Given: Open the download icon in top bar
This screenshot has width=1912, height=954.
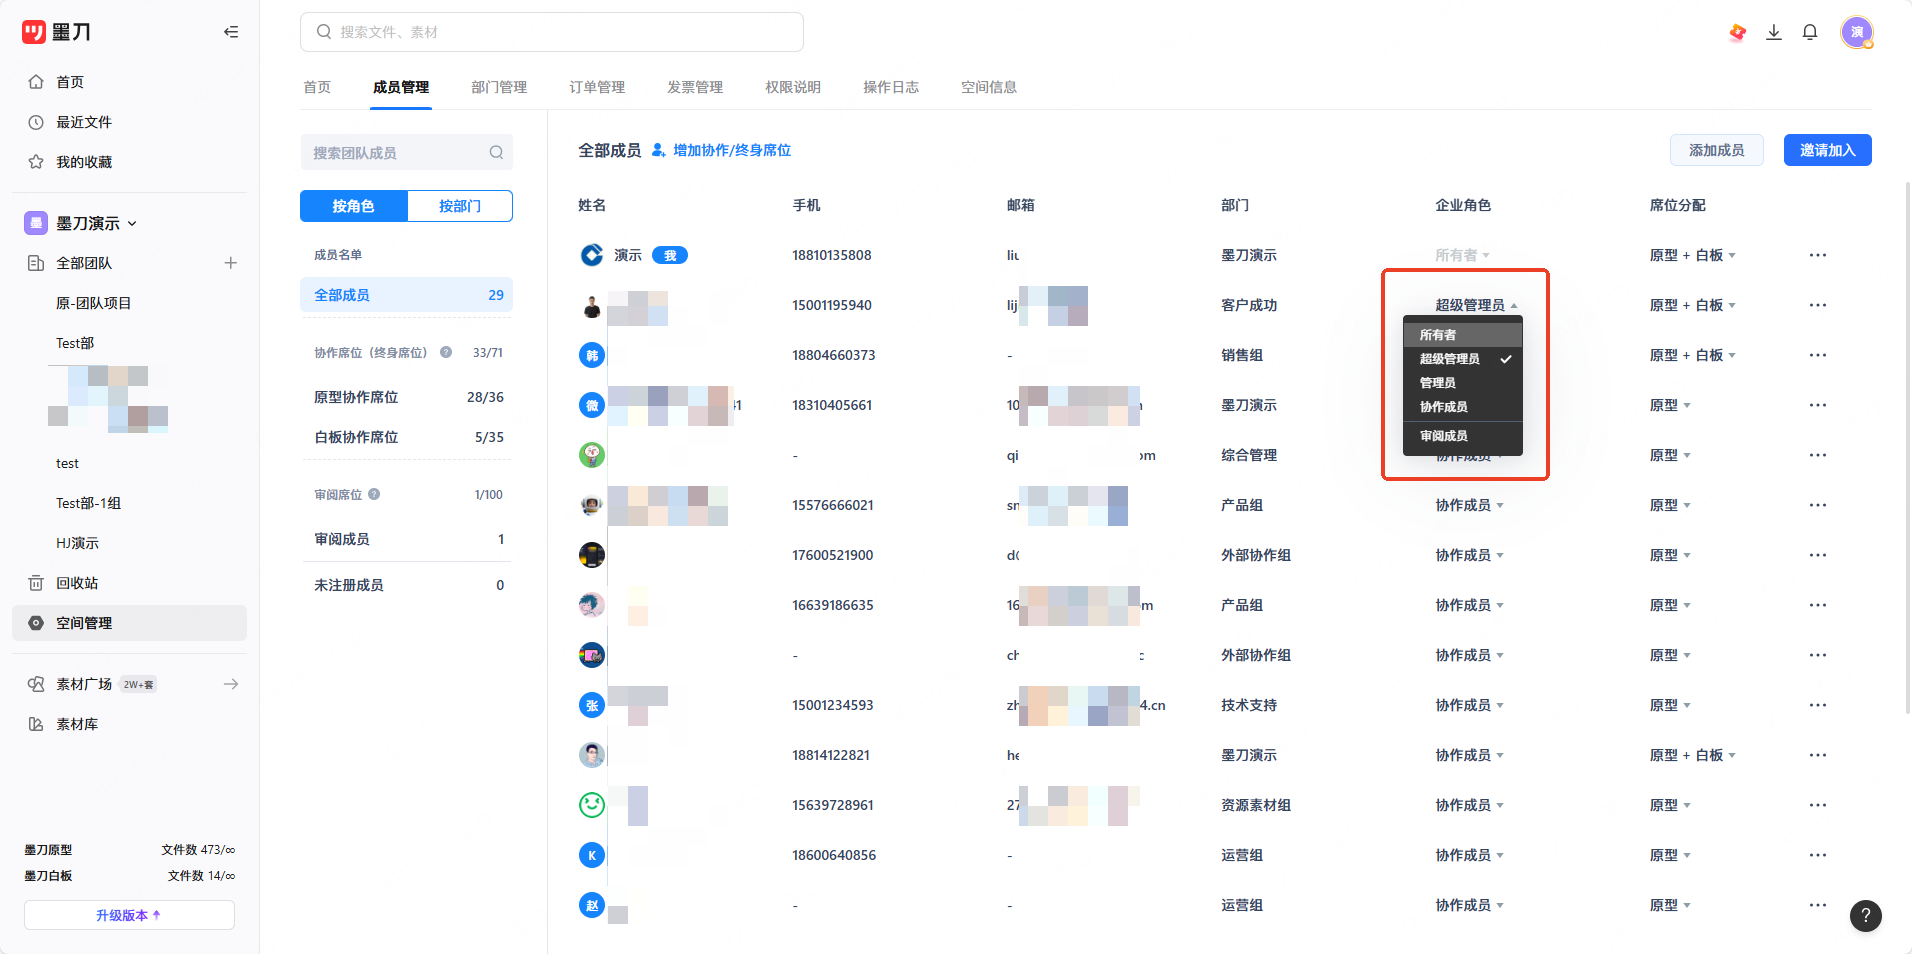Looking at the screenshot, I should (x=1774, y=32).
